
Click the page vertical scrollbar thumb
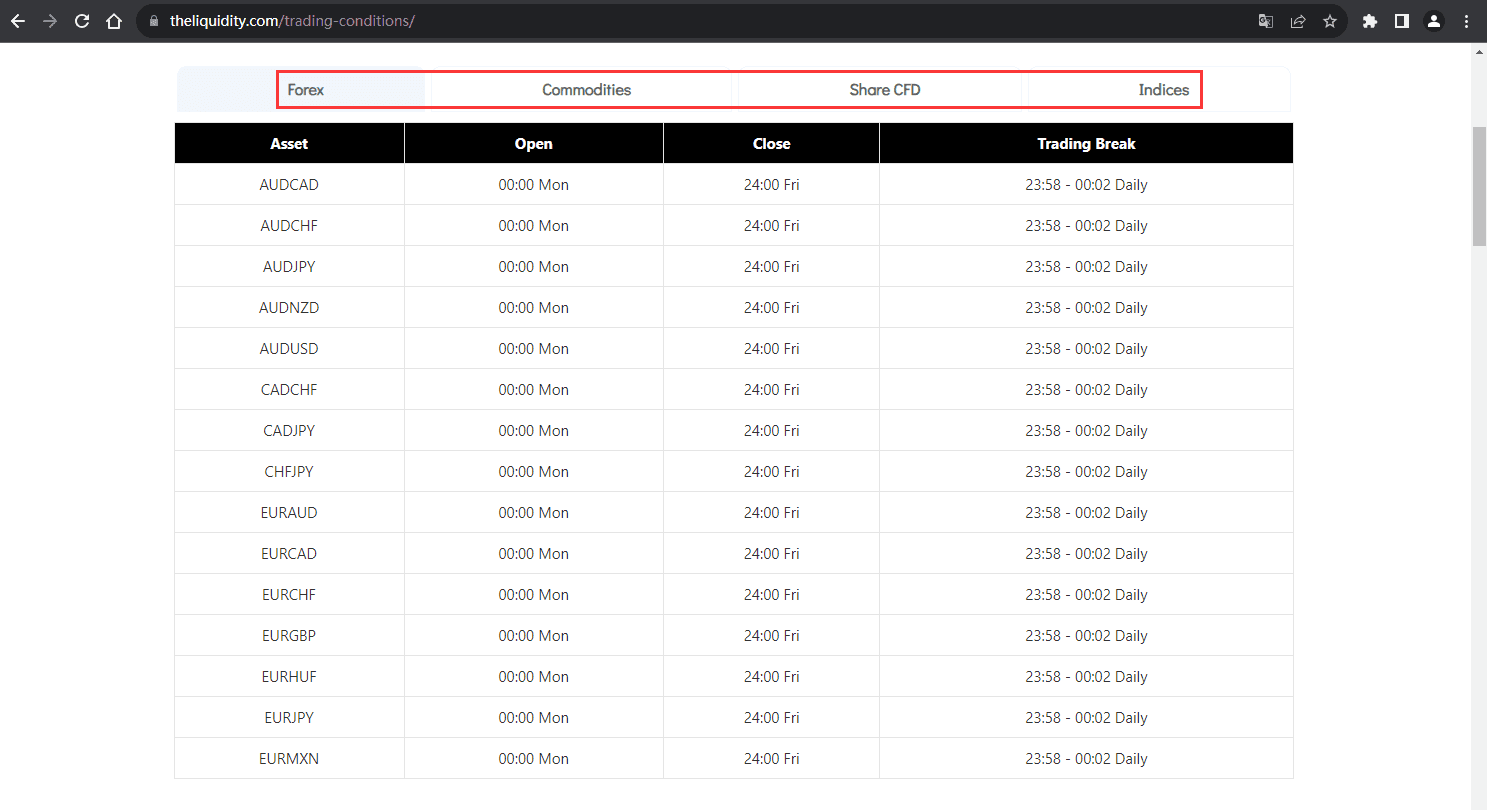click(x=1479, y=186)
